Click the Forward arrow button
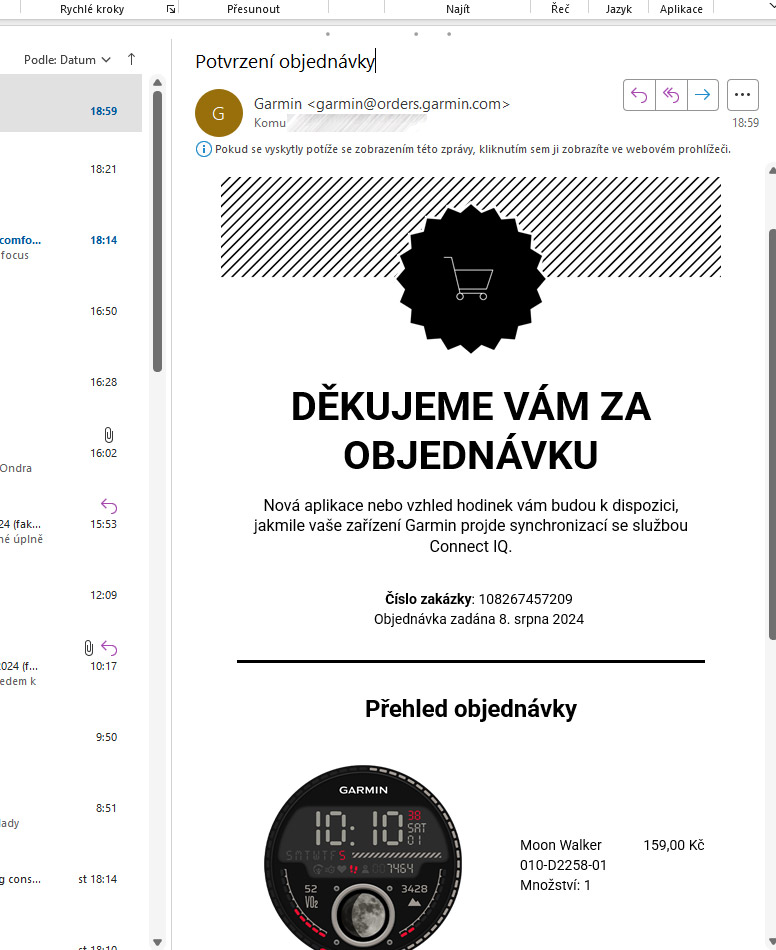The image size is (776, 950). point(703,95)
